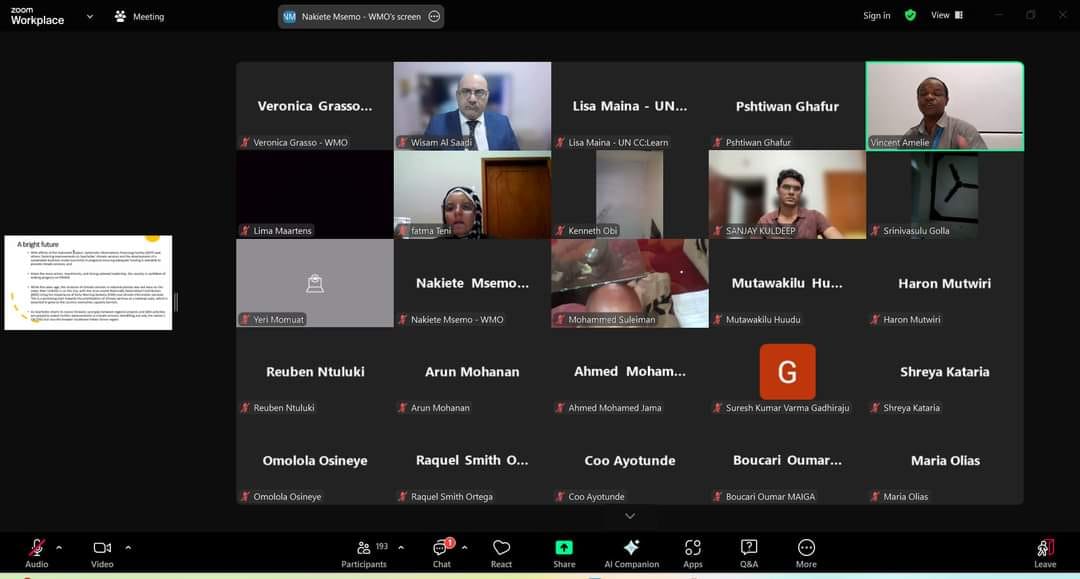Expand the Zoom Workplace dropdown arrow
Viewport: 1080px width, 579px height.
coord(90,16)
